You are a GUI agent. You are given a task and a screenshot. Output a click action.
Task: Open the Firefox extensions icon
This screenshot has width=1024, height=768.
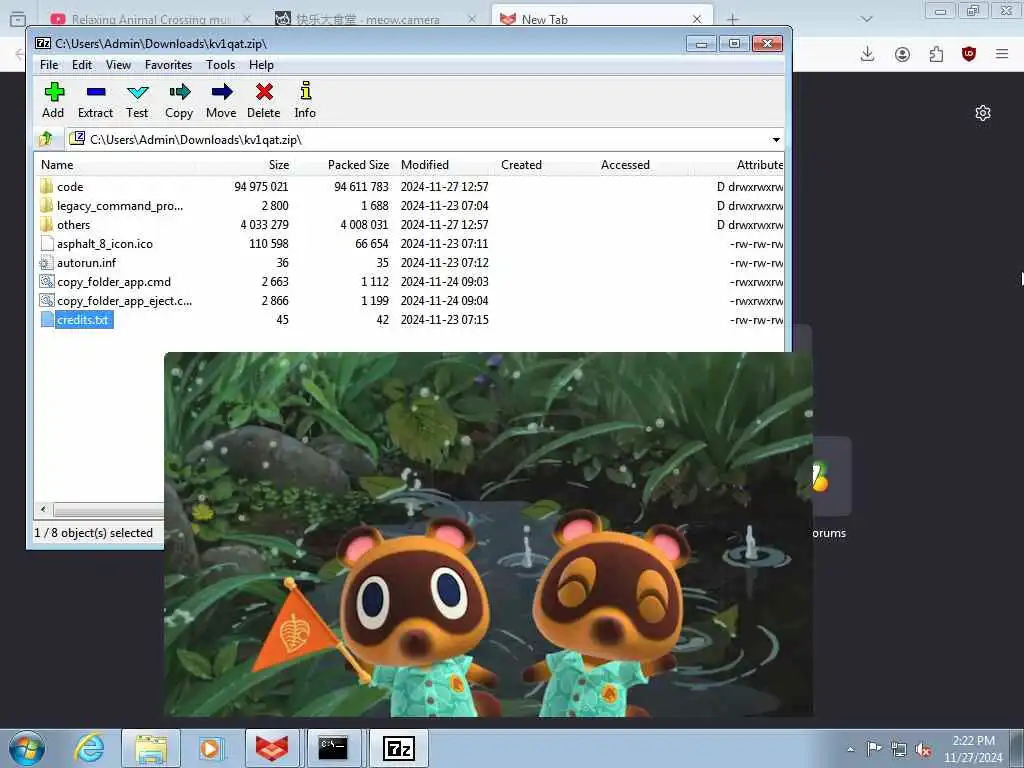pyautogui.click(x=936, y=54)
